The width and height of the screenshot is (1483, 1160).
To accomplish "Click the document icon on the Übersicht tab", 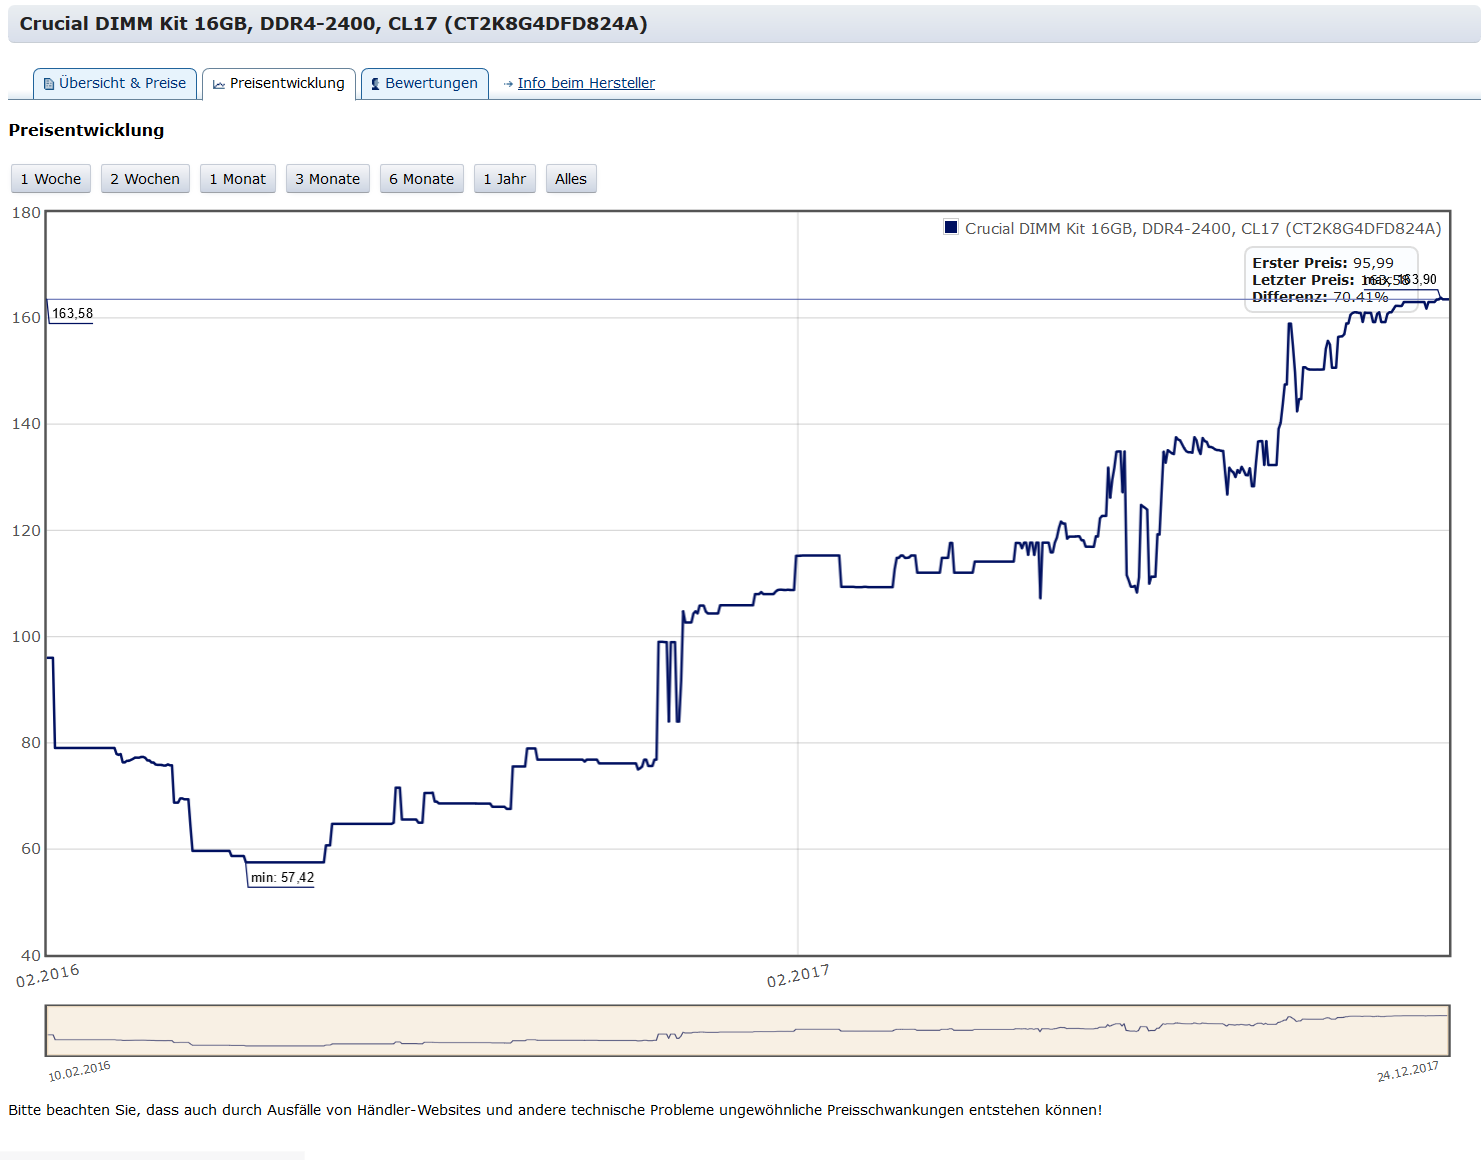I will pyautogui.click(x=49, y=84).
